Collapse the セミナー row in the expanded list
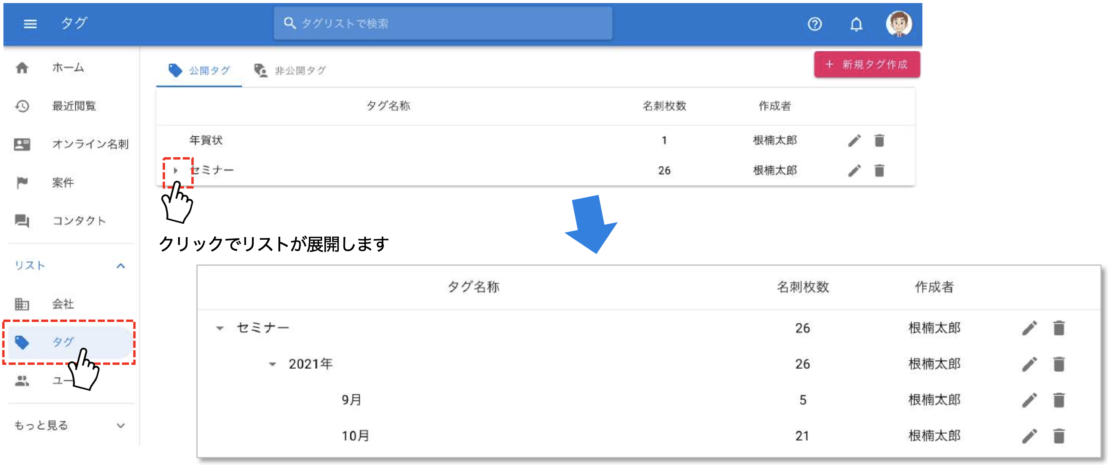Viewport: 1108px width, 465px height. tap(219, 328)
